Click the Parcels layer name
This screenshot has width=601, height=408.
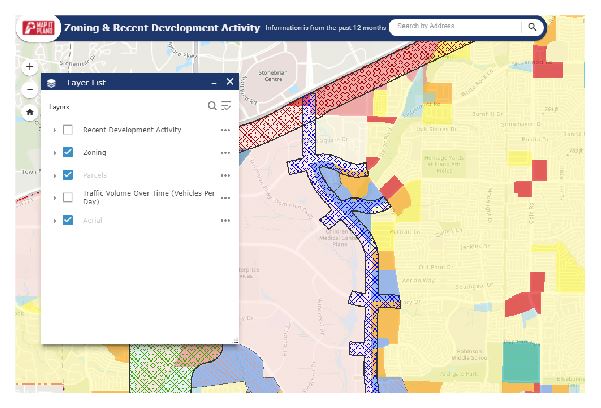click(x=95, y=175)
